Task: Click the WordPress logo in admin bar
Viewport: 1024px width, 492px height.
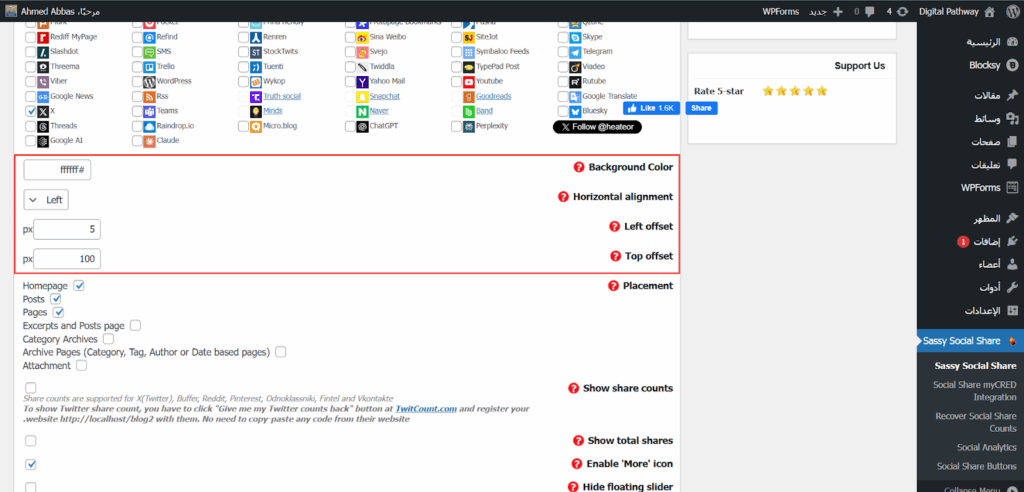Action: pos(1012,11)
